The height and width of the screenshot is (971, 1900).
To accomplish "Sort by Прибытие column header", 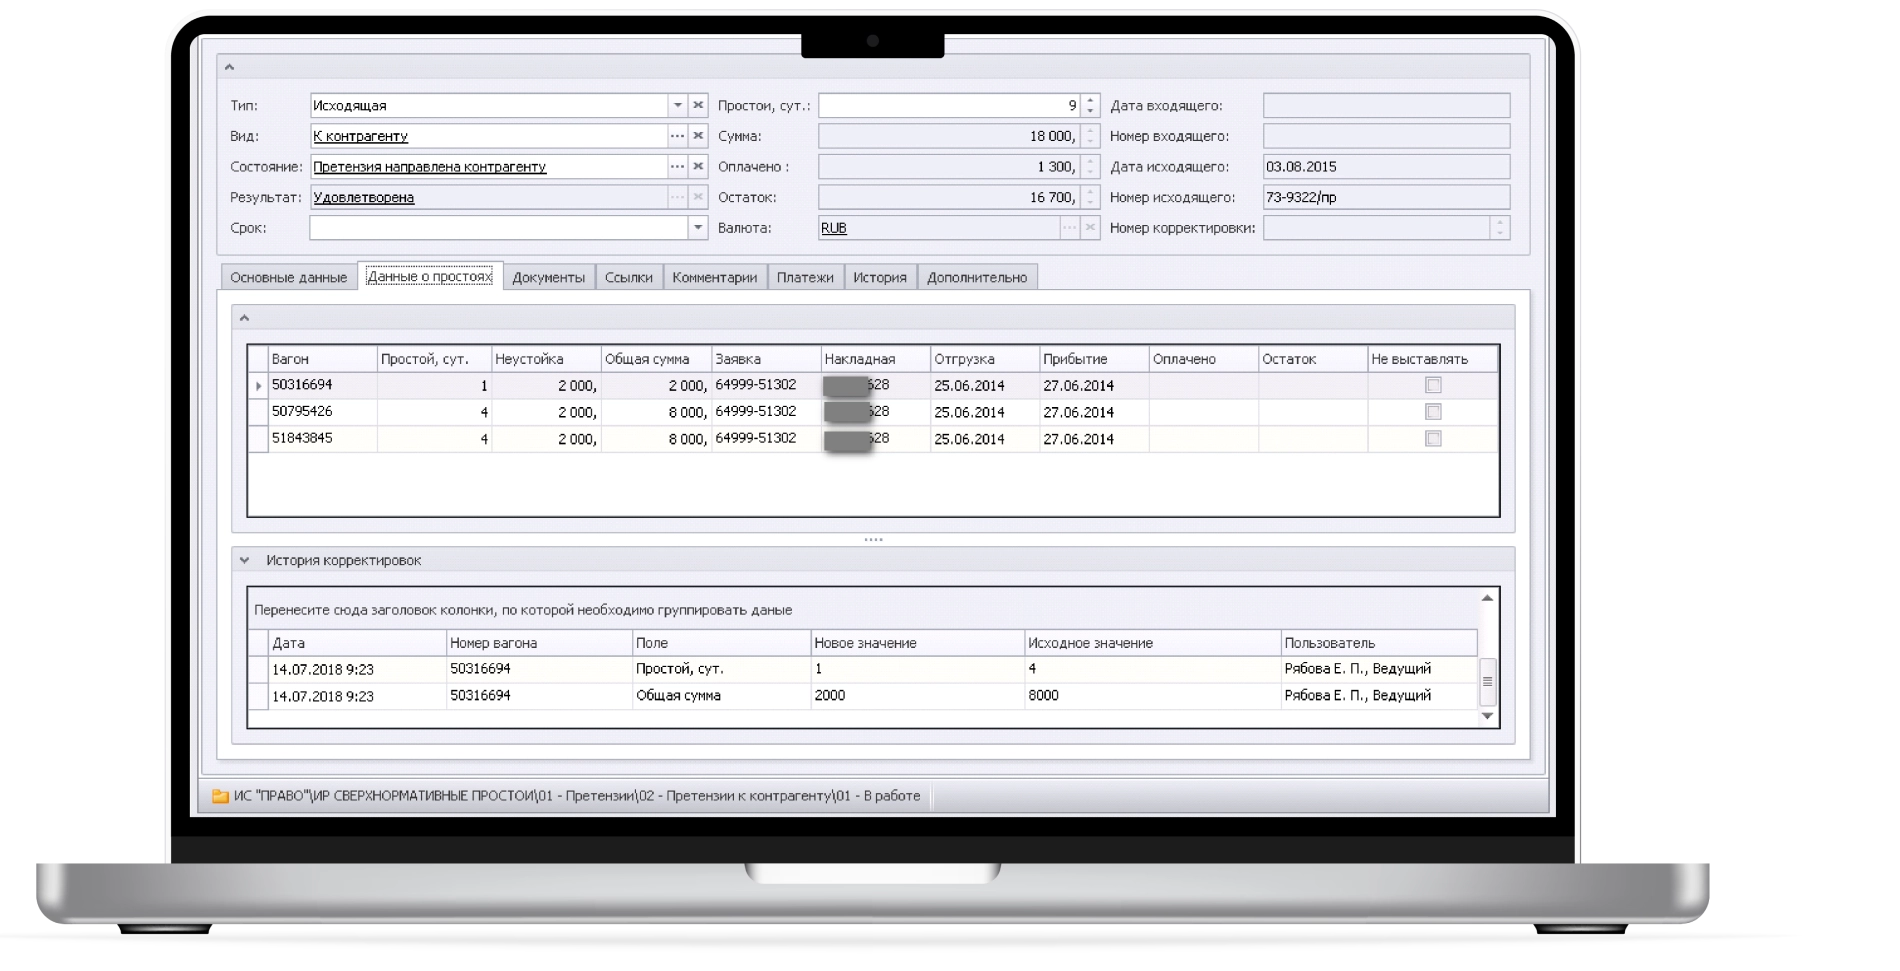I will 1094,359.
